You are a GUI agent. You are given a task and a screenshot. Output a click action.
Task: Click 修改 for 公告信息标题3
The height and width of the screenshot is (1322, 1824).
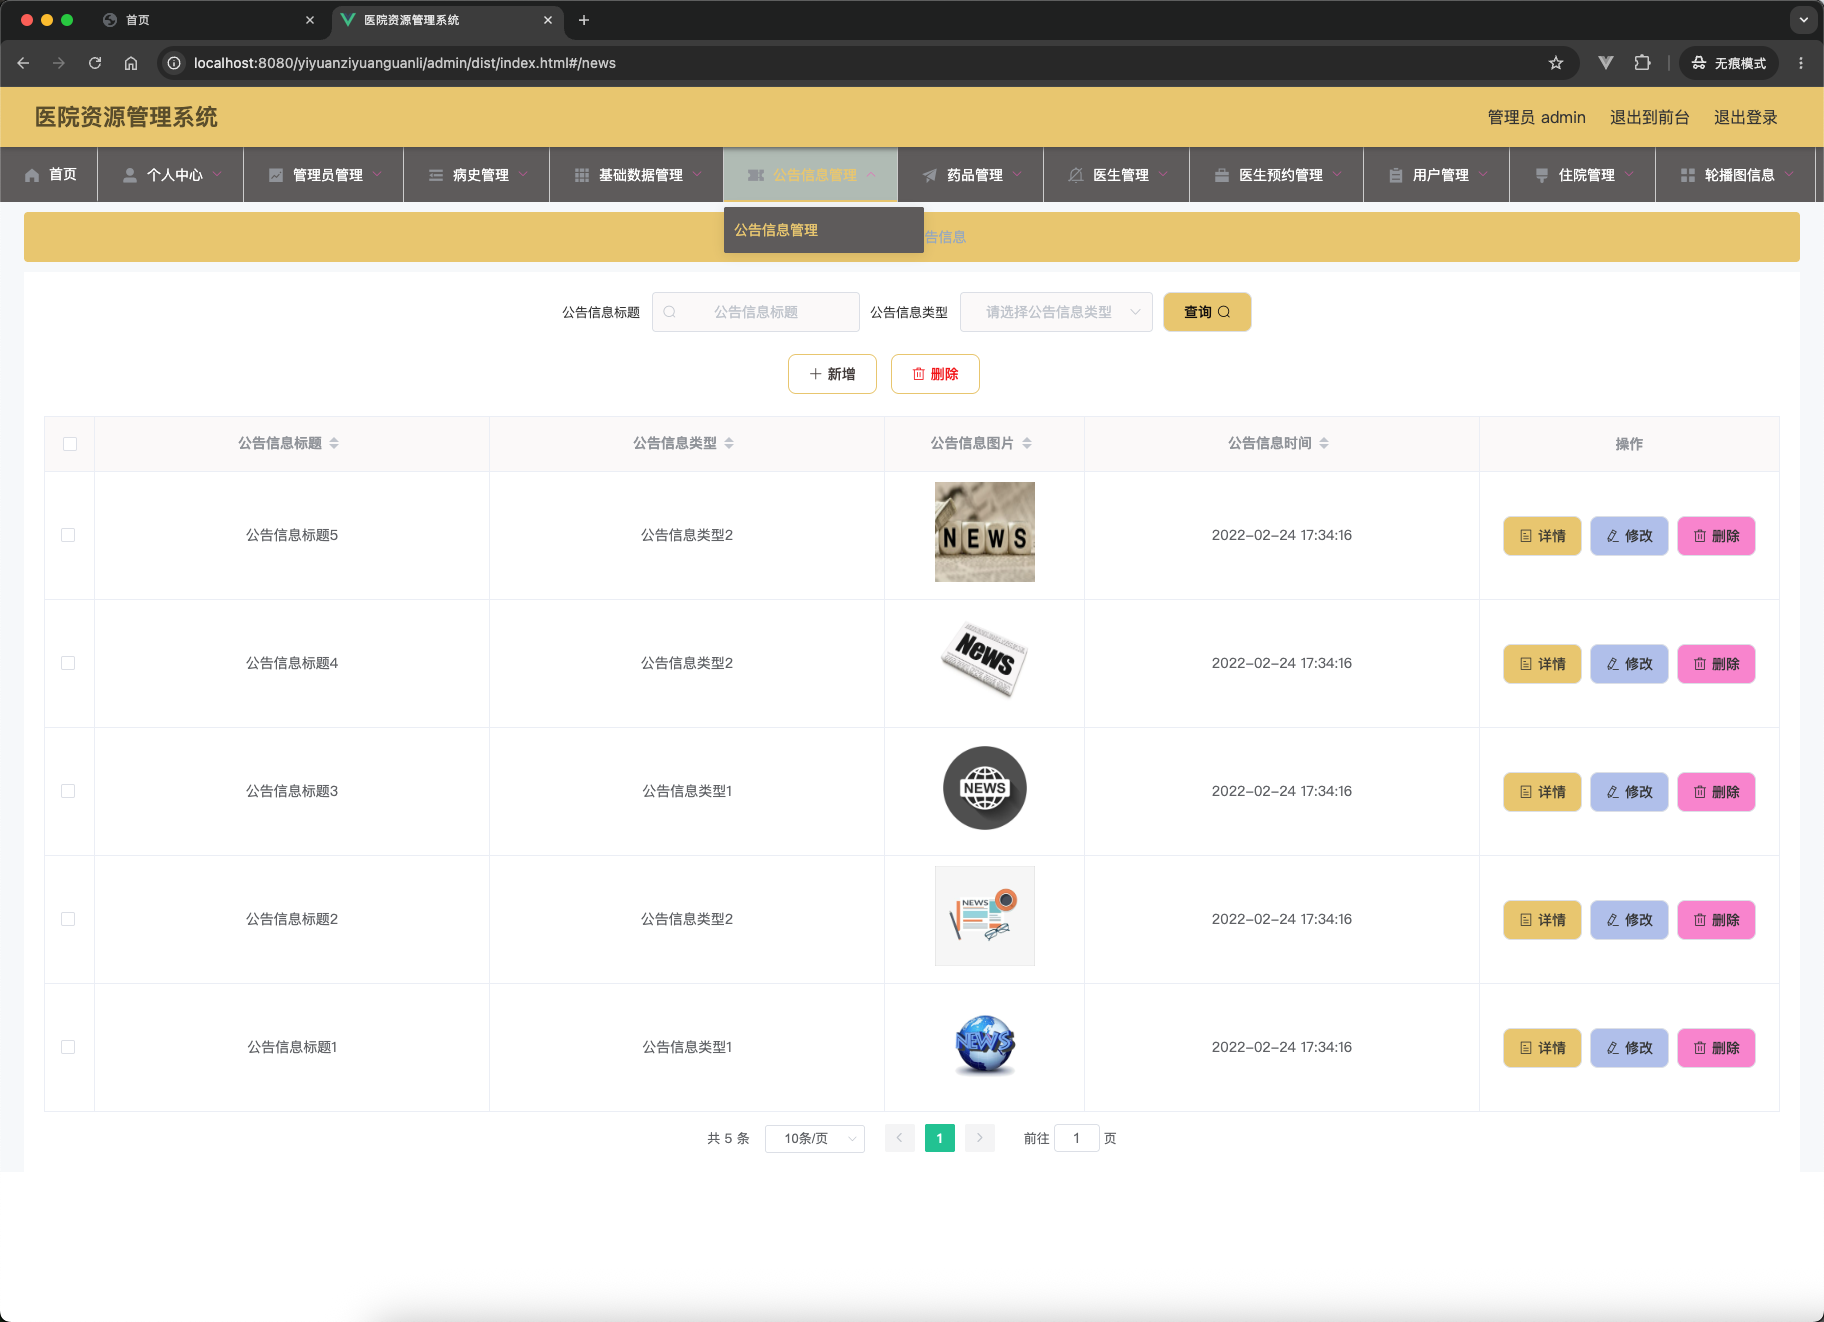(1629, 792)
